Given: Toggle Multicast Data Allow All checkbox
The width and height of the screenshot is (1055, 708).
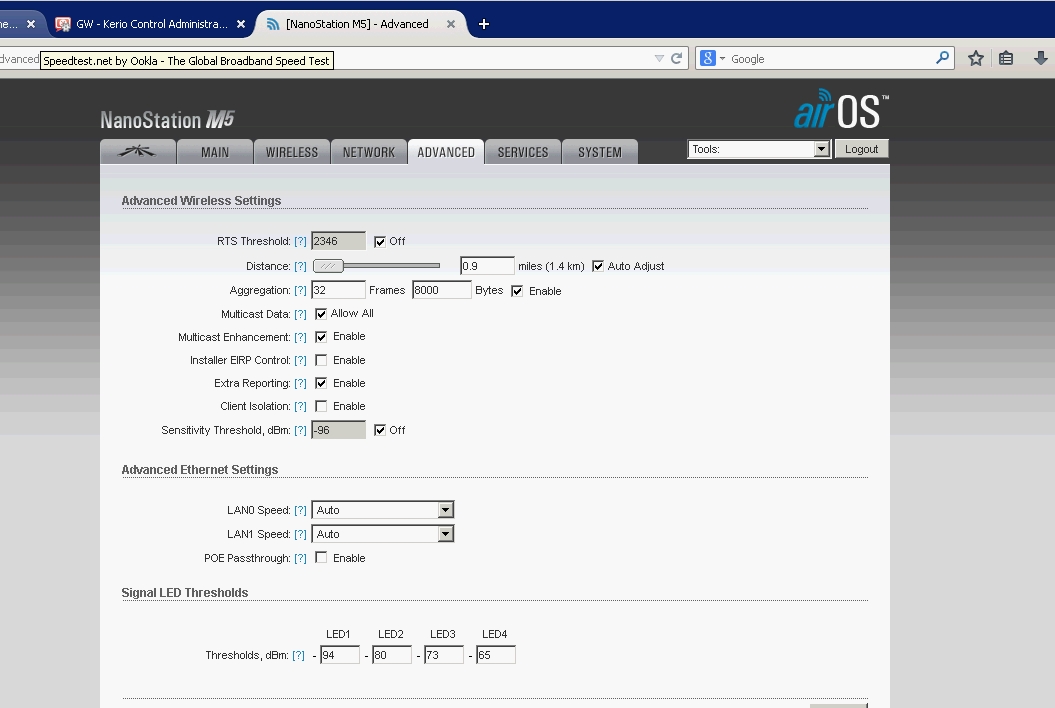Looking at the screenshot, I should tap(321, 314).
